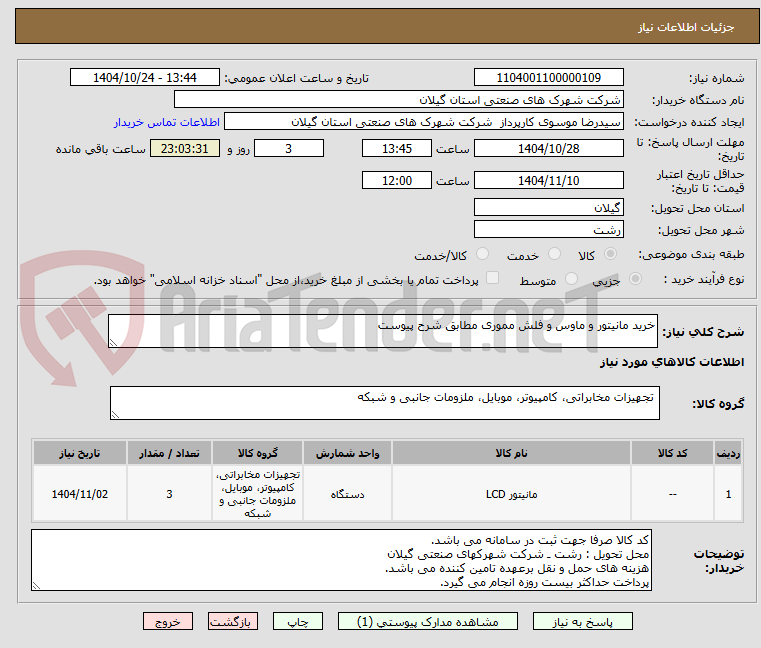Click the delivery province field گیلان
Image resolution: width=761 pixels, height=648 pixels.
[548, 207]
